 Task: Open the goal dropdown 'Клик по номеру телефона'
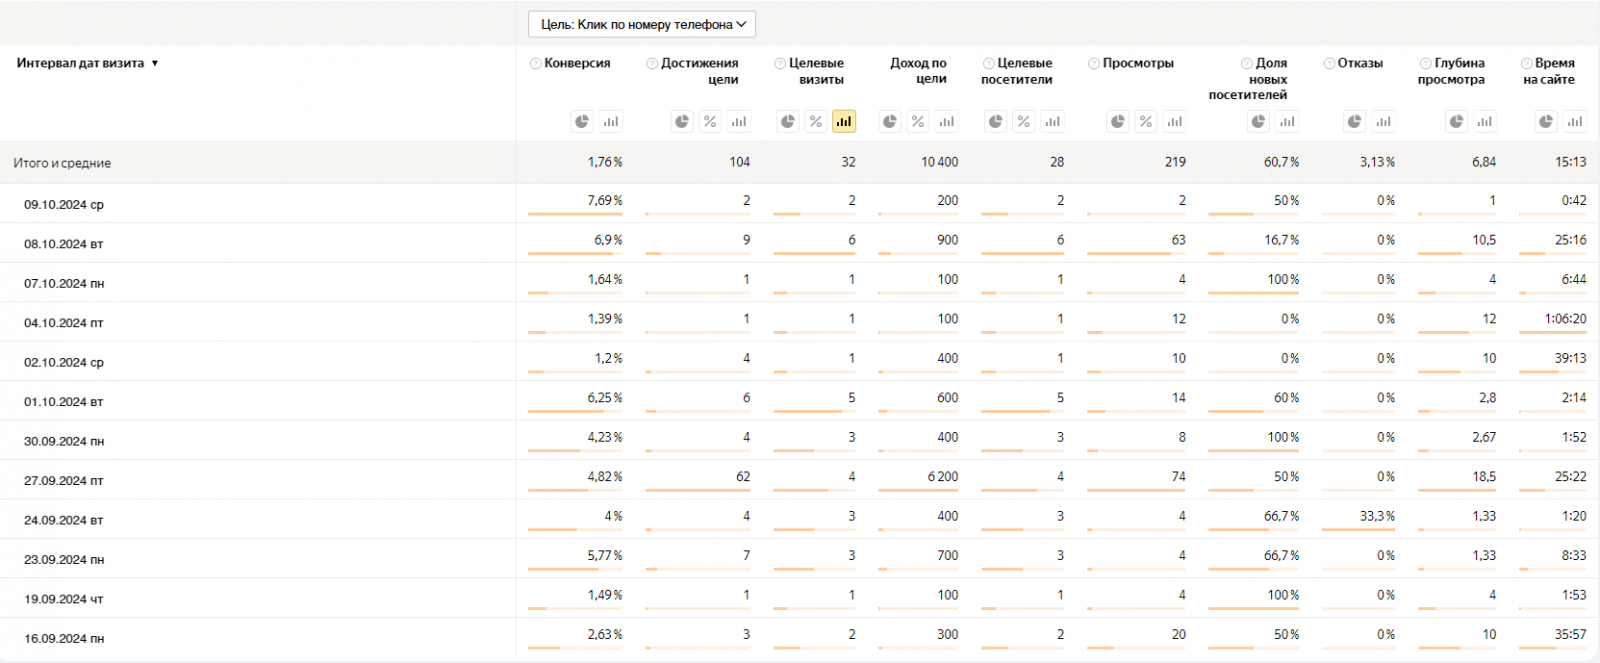click(641, 24)
